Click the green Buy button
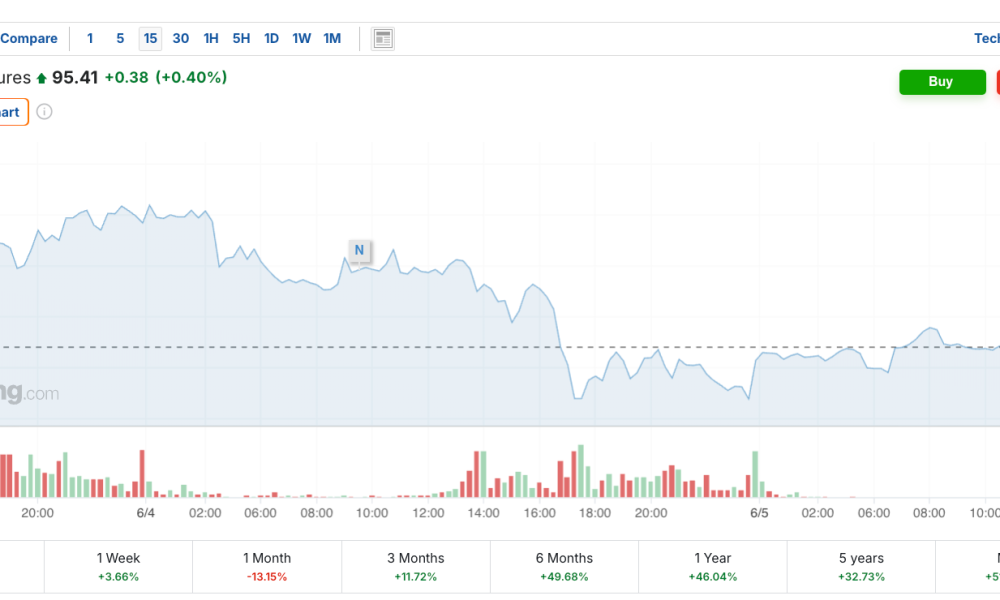1000x600 pixels. click(942, 82)
